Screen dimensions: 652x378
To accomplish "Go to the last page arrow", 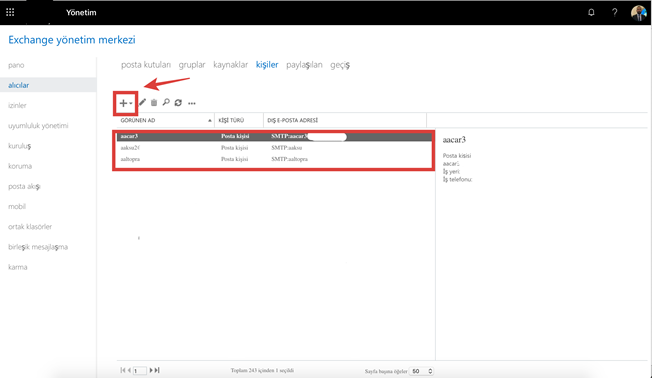I will (157, 370).
